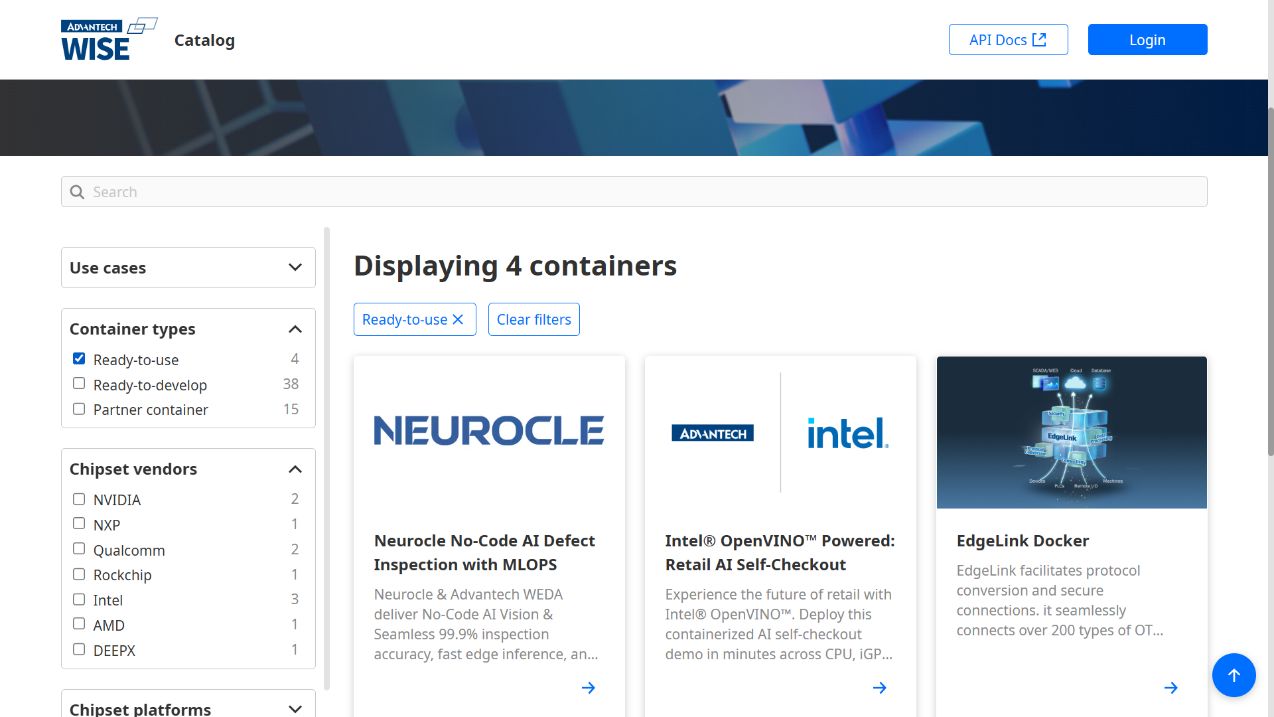The image size is (1274, 717).
Task: Open EdgeLink Docker card arrow icon
Action: [1170, 687]
